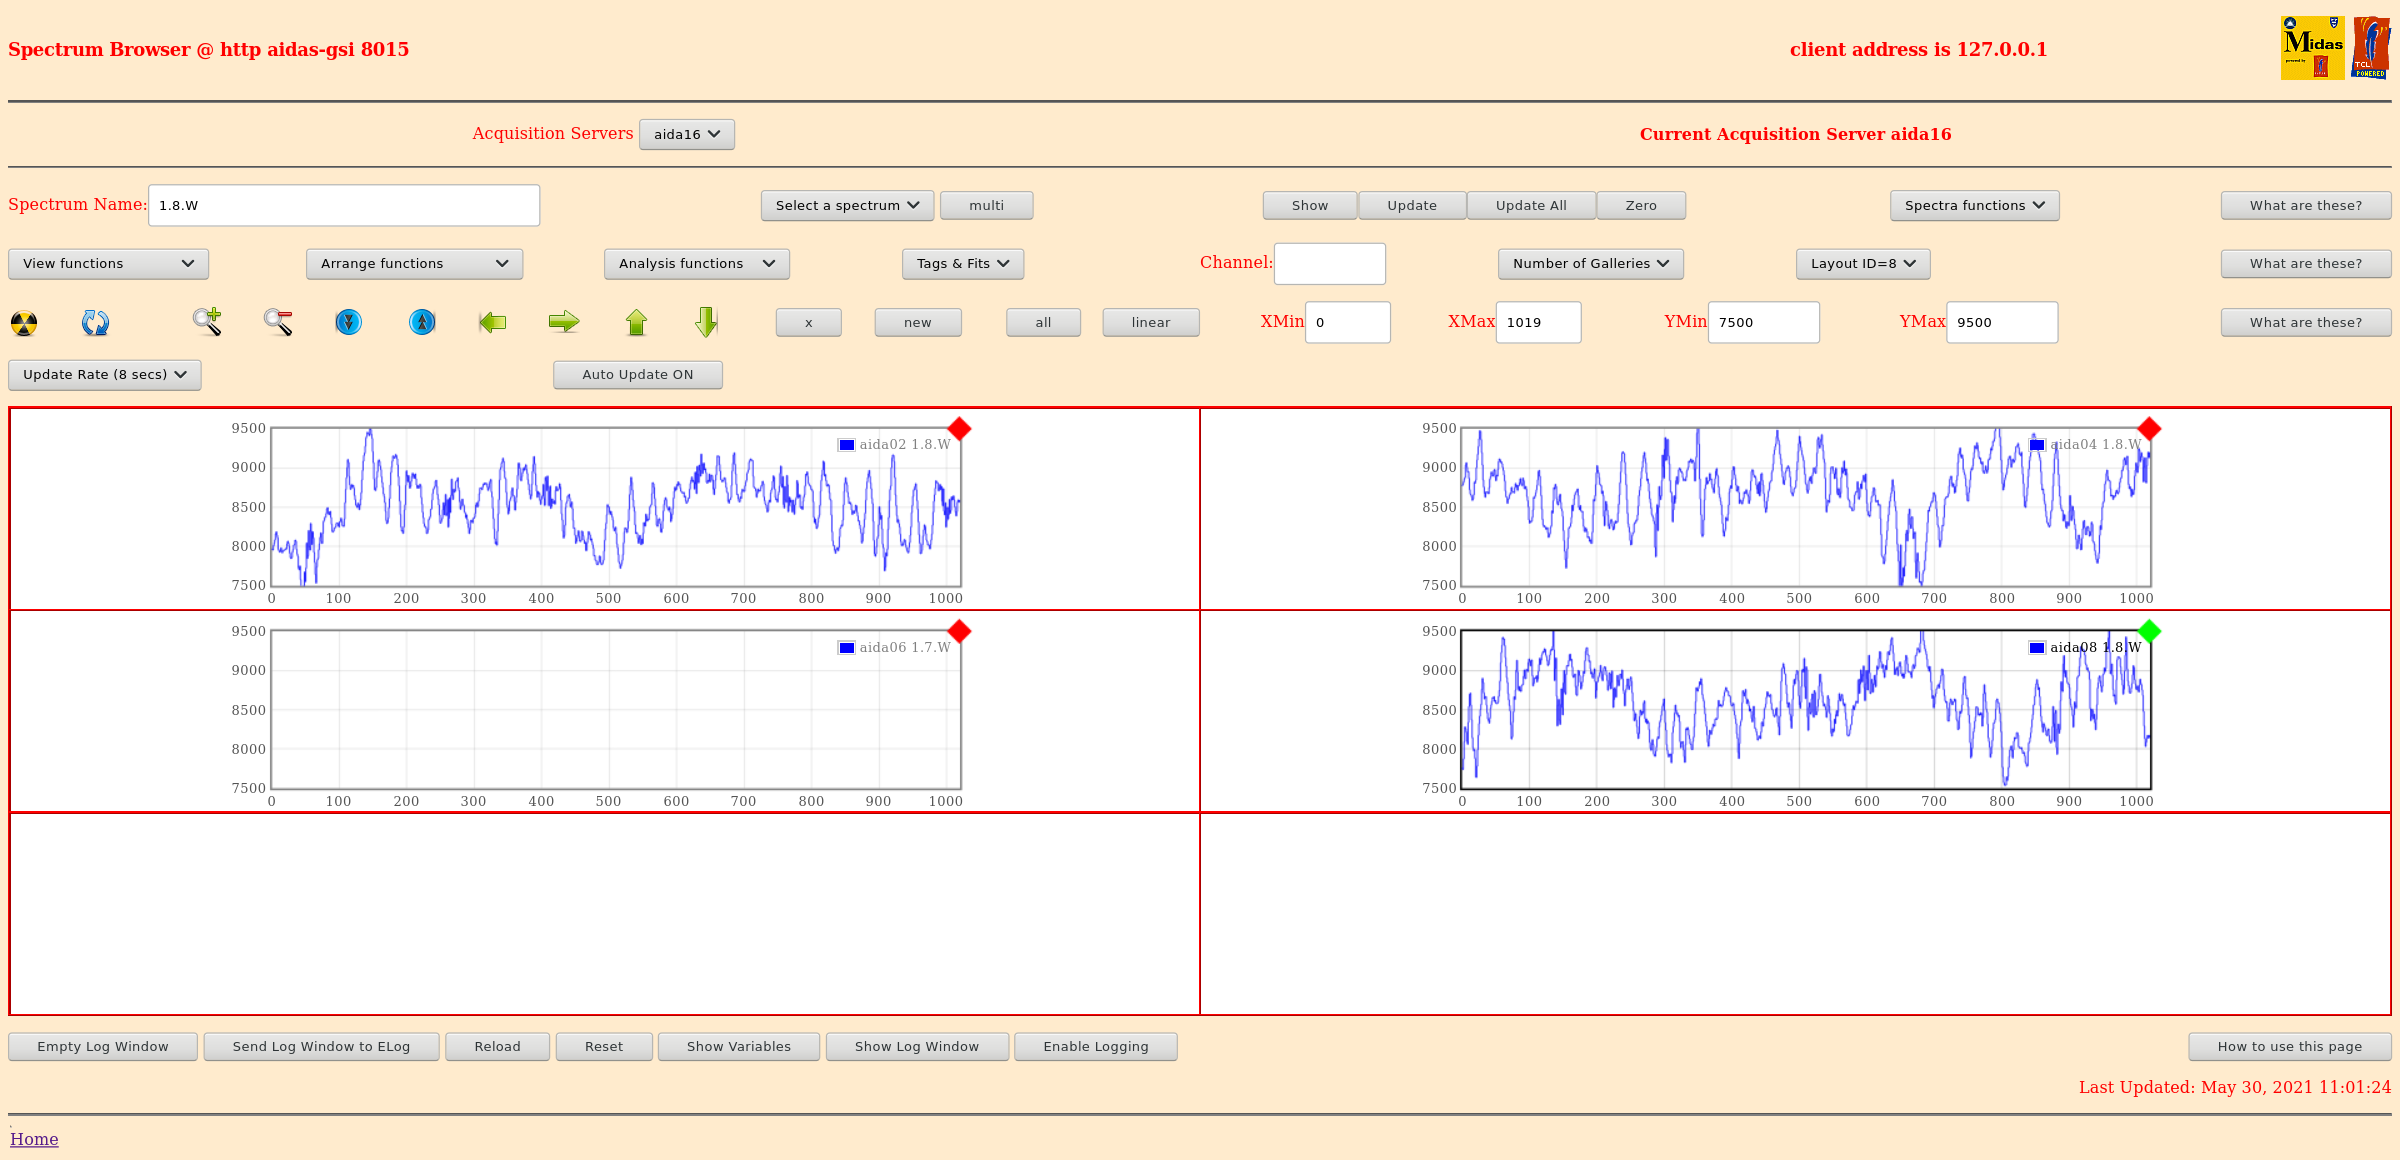Open the Layout ID=8 dropdown

coord(1863,264)
